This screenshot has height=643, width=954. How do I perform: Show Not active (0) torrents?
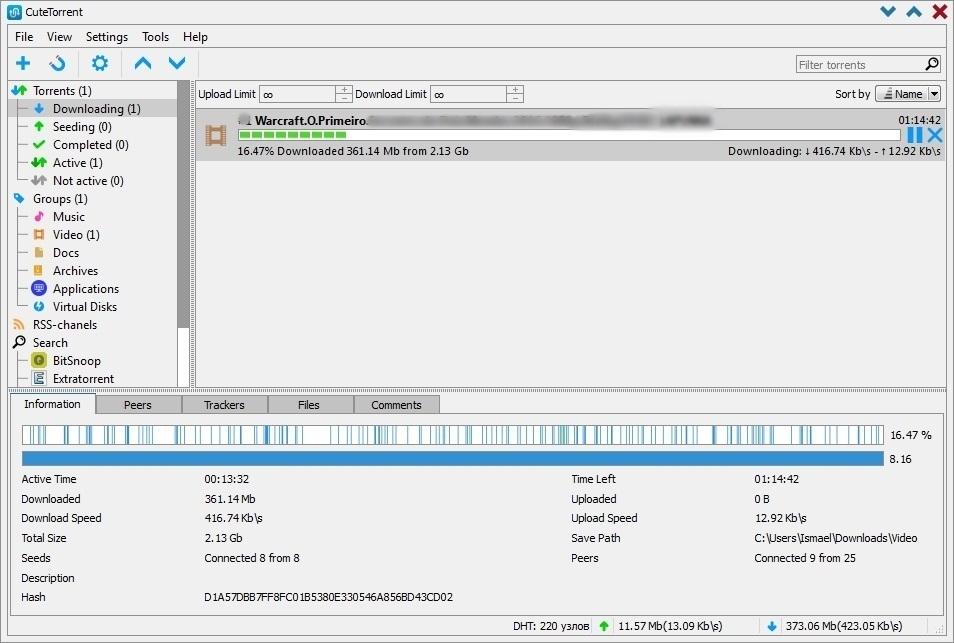point(88,181)
